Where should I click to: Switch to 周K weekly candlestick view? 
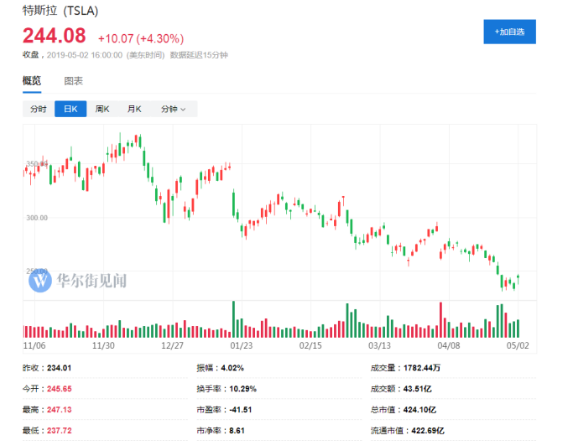coord(102,109)
